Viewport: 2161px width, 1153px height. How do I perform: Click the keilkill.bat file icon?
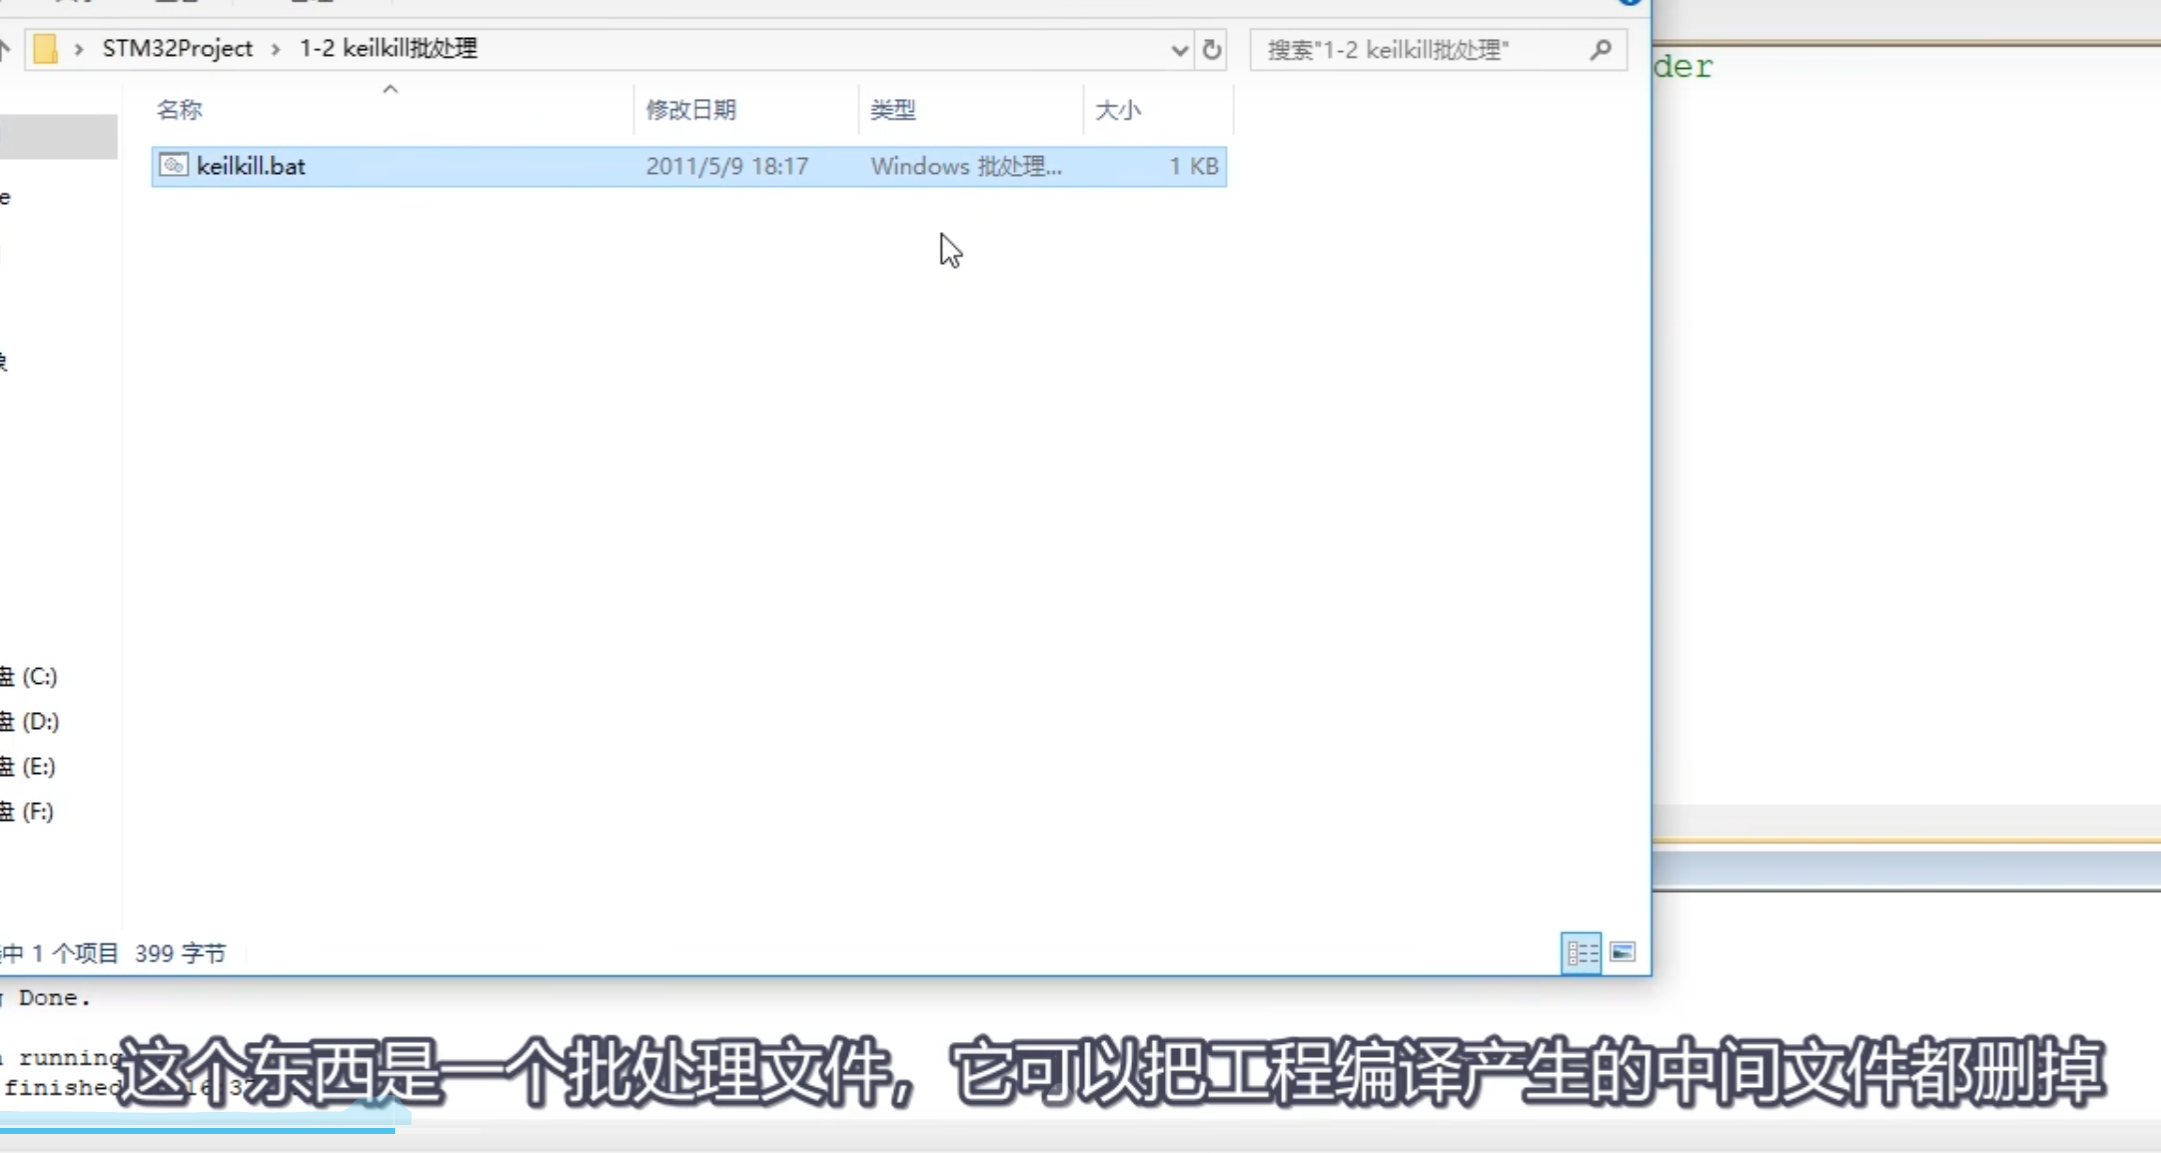(x=174, y=165)
